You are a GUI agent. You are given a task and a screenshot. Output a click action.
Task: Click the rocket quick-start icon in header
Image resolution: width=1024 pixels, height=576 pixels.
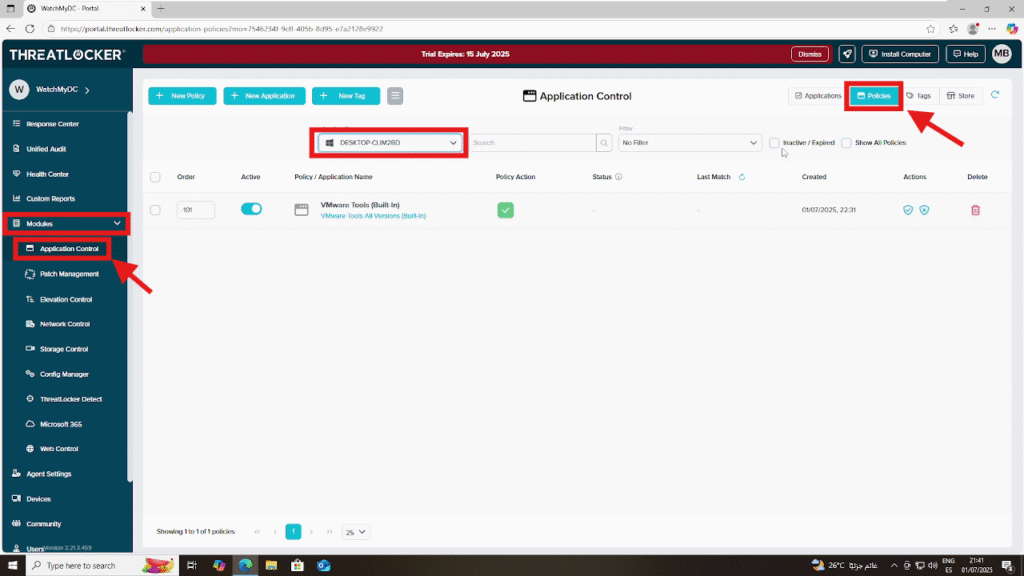point(847,54)
